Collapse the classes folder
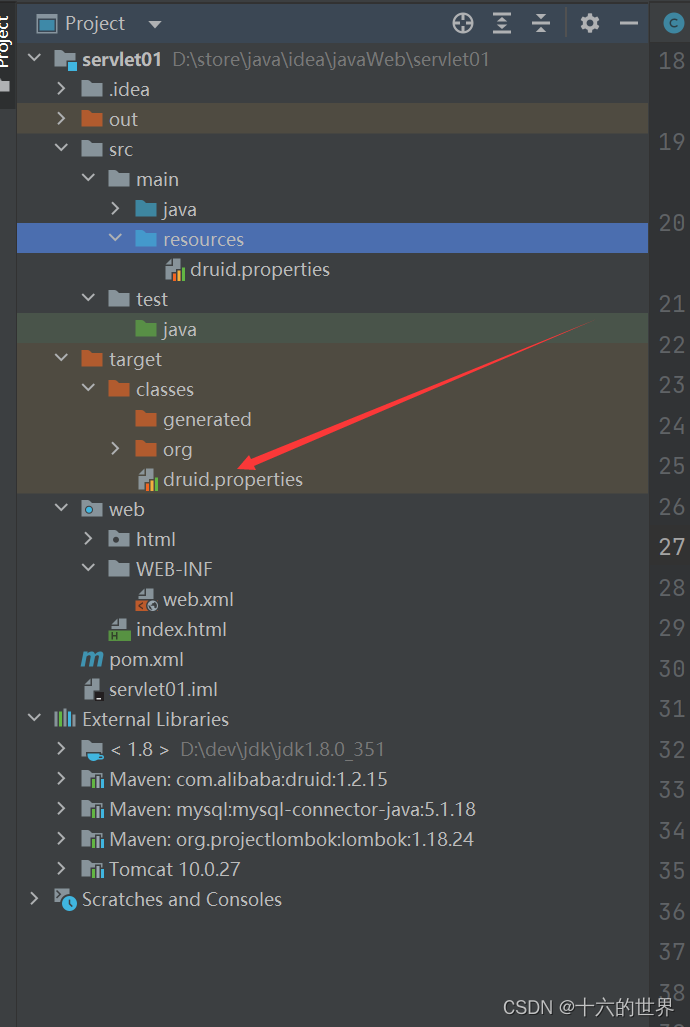Image resolution: width=690 pixels, height=1027 pixels. [88, 389]
